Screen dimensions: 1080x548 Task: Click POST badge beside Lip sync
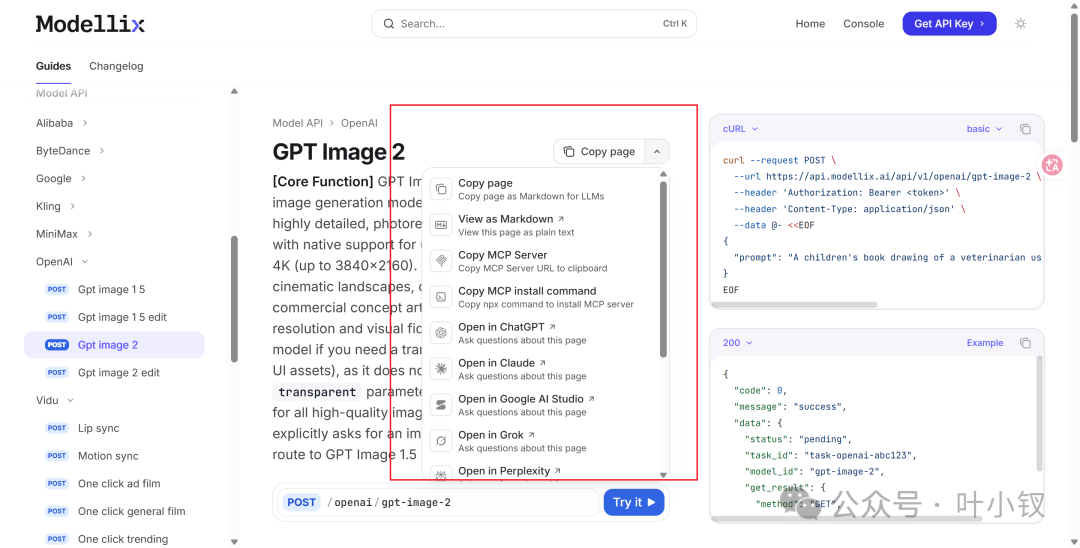[x=57, y=428]
